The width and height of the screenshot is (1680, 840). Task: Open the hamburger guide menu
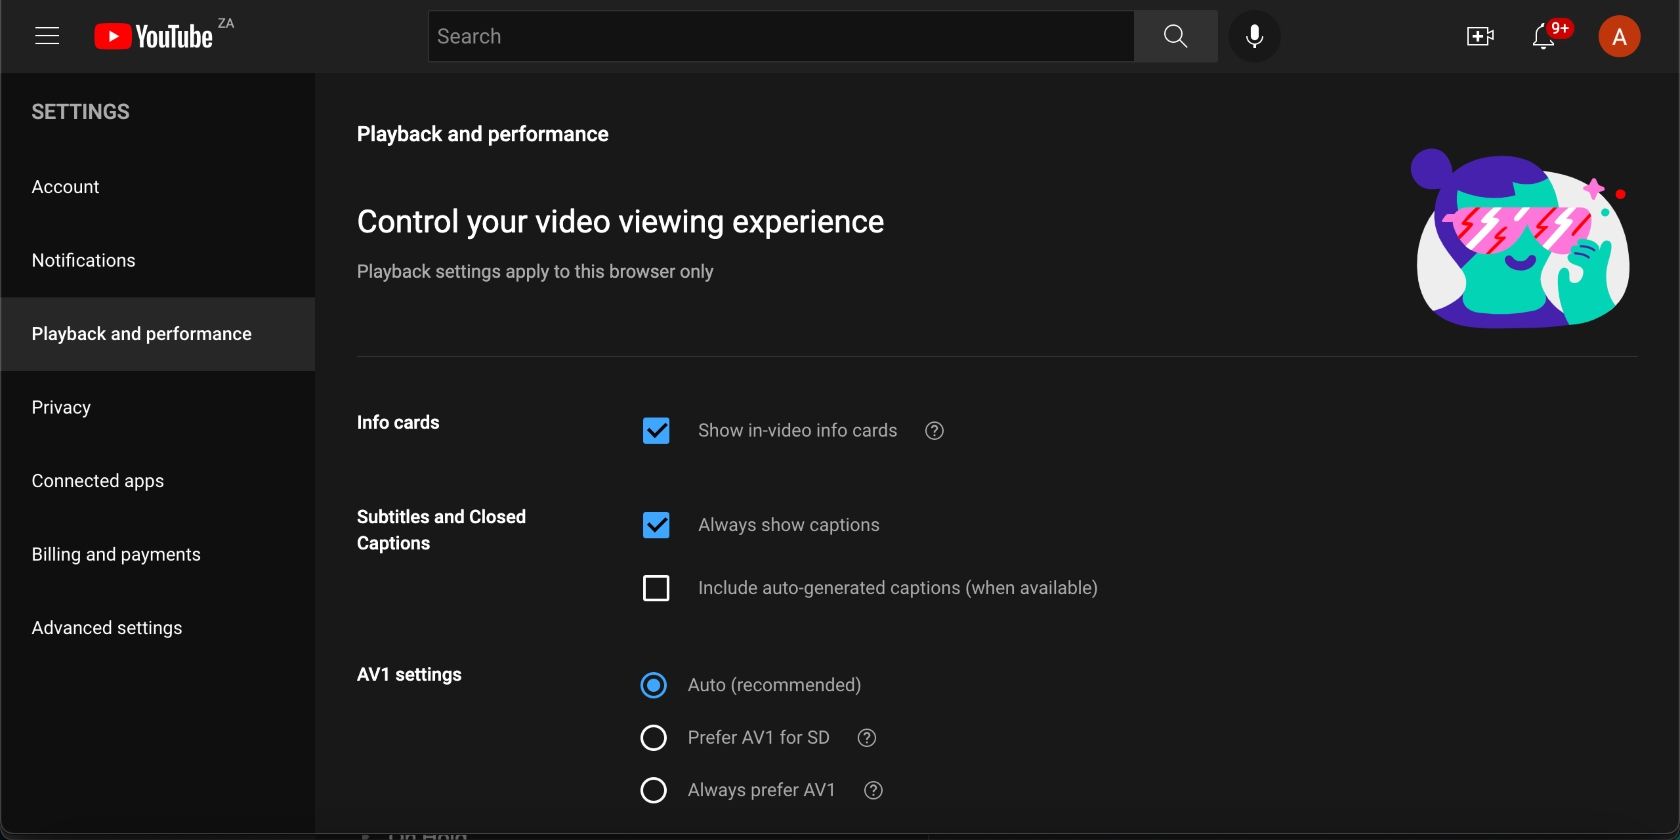pos(47,36)
